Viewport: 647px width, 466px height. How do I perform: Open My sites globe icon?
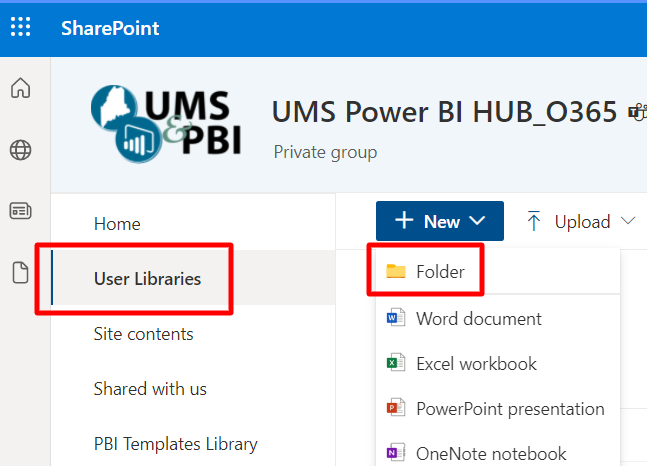pyautogui.click(x=21, y=150)
